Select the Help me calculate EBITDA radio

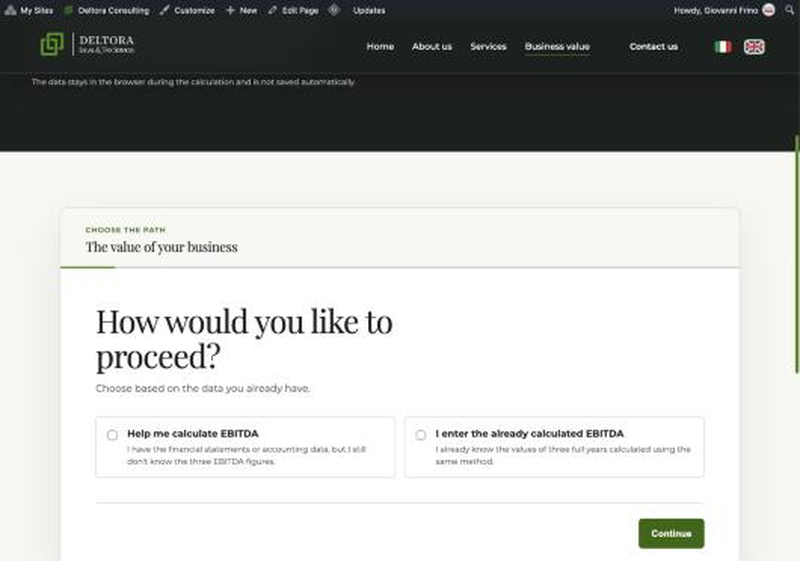point(112,435)
